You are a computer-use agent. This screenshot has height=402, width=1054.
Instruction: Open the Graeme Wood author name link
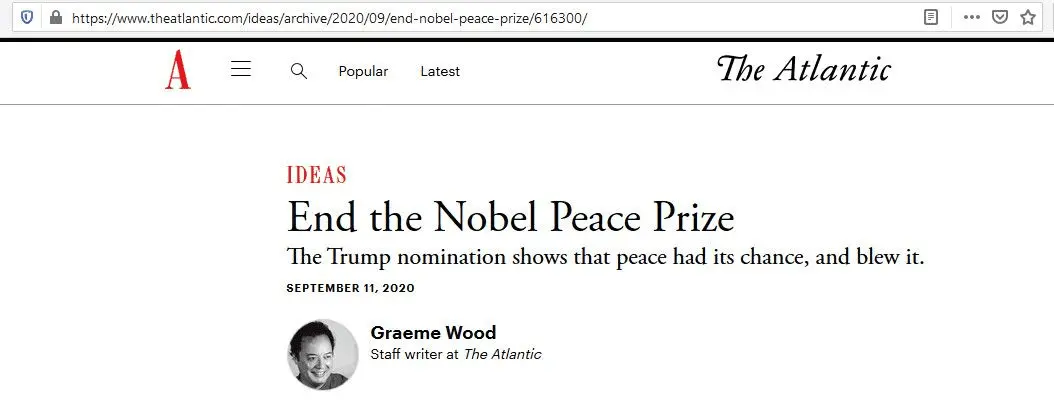click(x=433, y=333)
